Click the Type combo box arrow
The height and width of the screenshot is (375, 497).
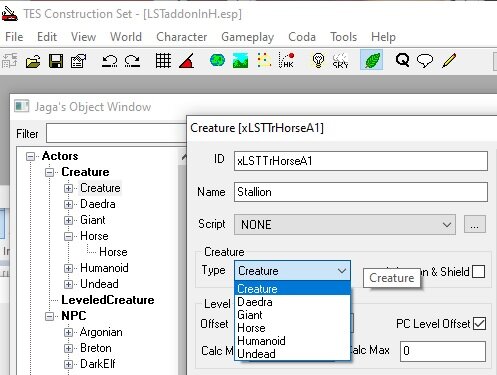pos(342,271)
